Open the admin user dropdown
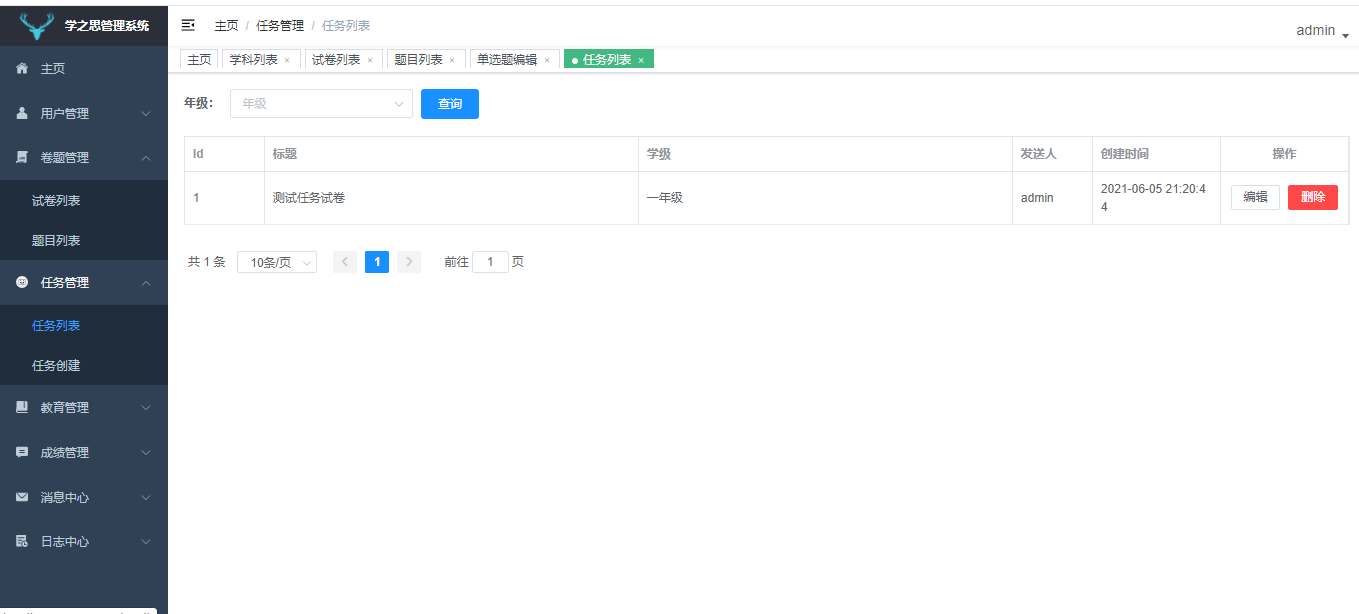1359x614 pixels. point(1323,31)
